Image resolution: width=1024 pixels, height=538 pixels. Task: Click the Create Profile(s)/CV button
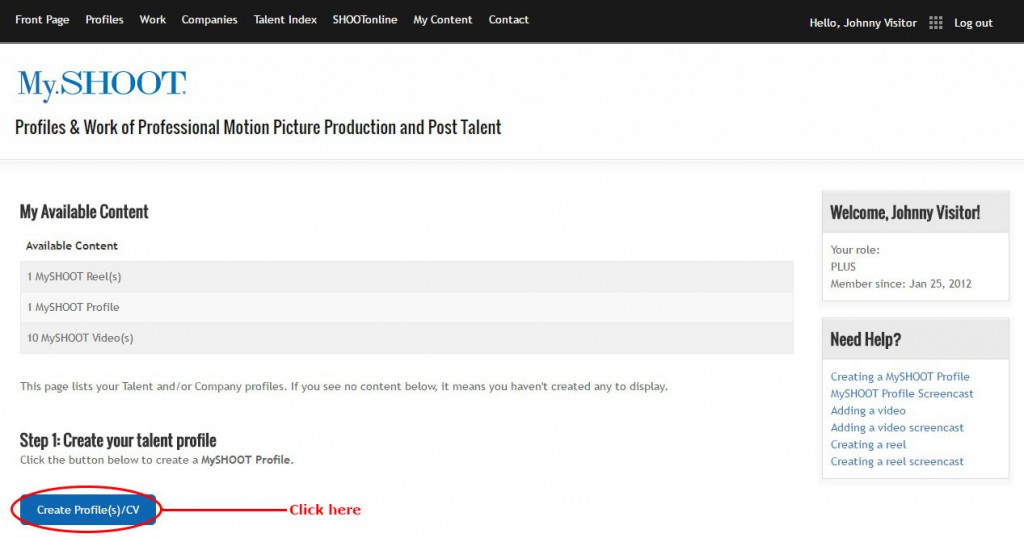(x=88, y=510)
